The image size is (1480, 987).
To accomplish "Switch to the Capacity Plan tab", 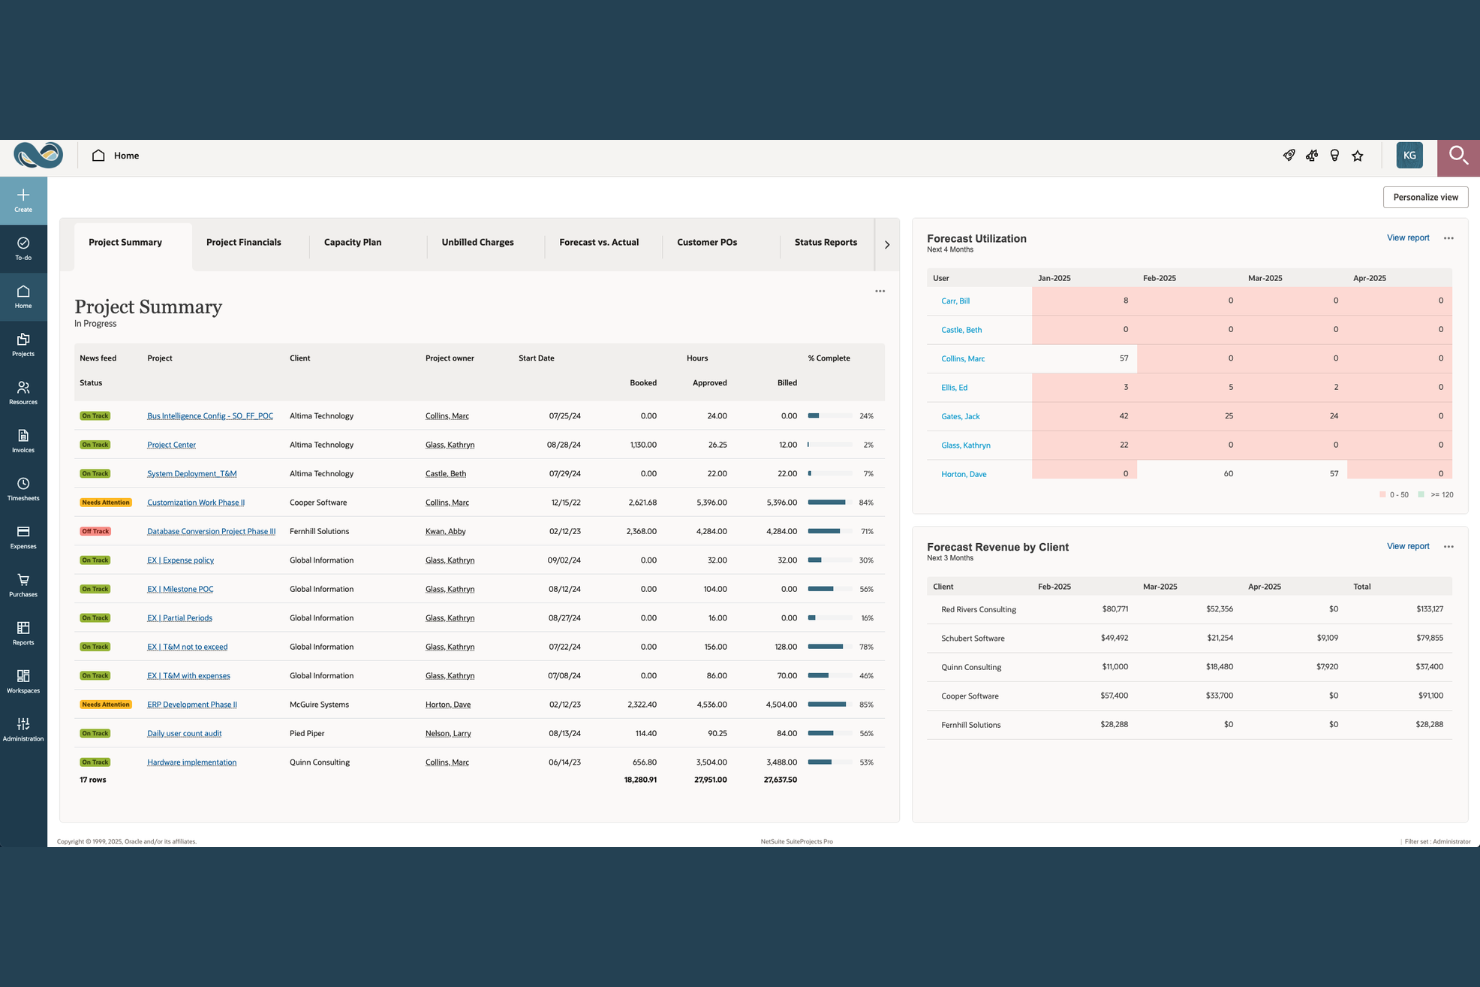I will coord(352,243).
